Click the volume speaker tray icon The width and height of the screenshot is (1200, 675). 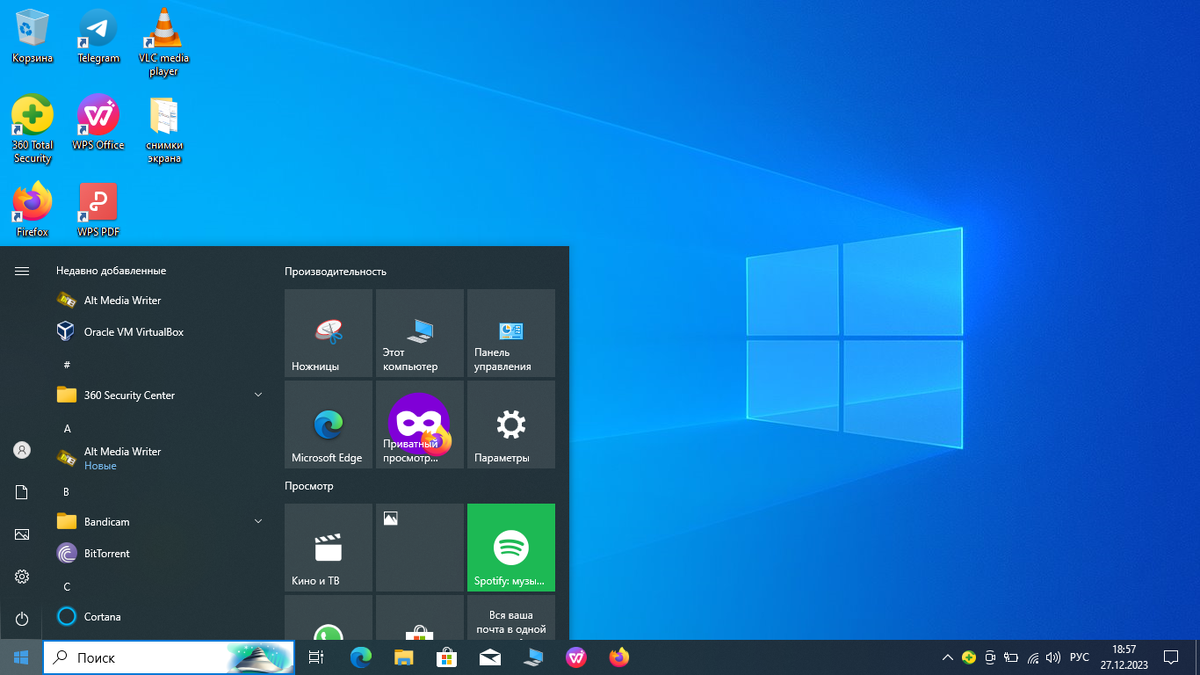tap(1052, 657)
